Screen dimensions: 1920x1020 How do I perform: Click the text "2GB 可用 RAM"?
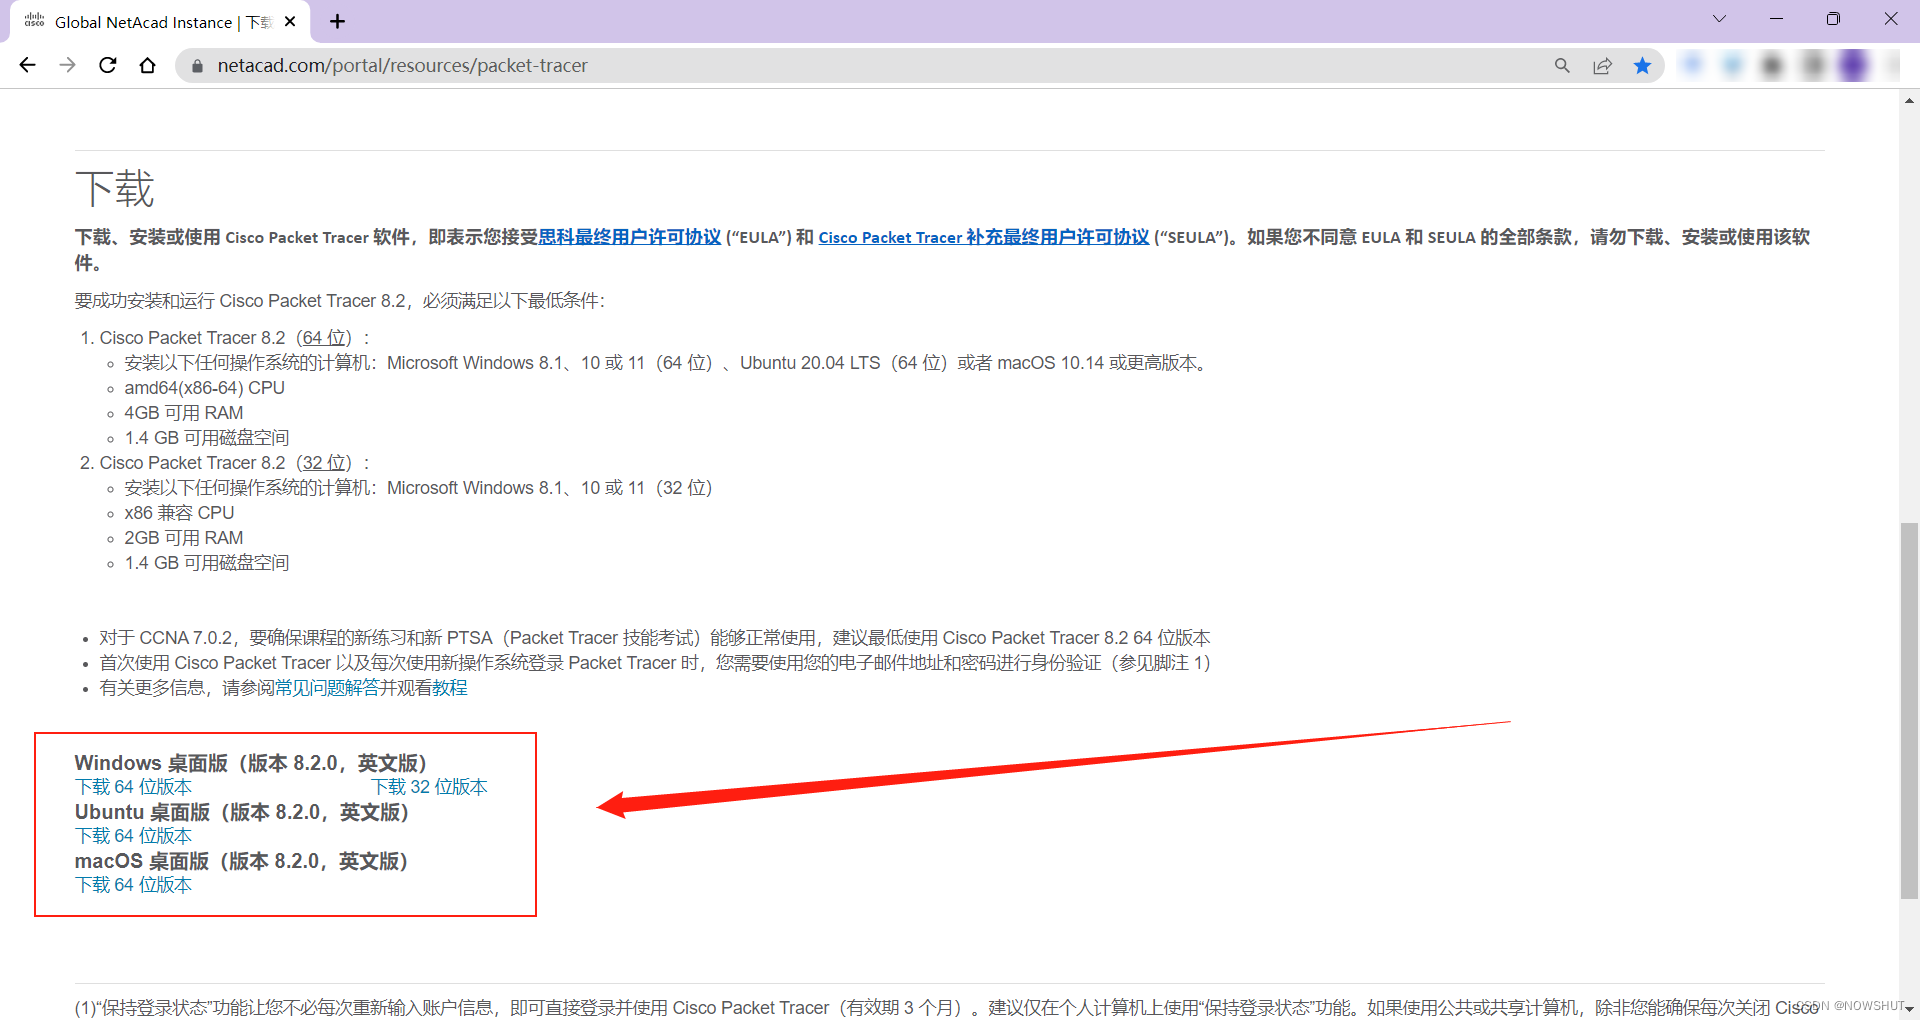click(184, 538)
